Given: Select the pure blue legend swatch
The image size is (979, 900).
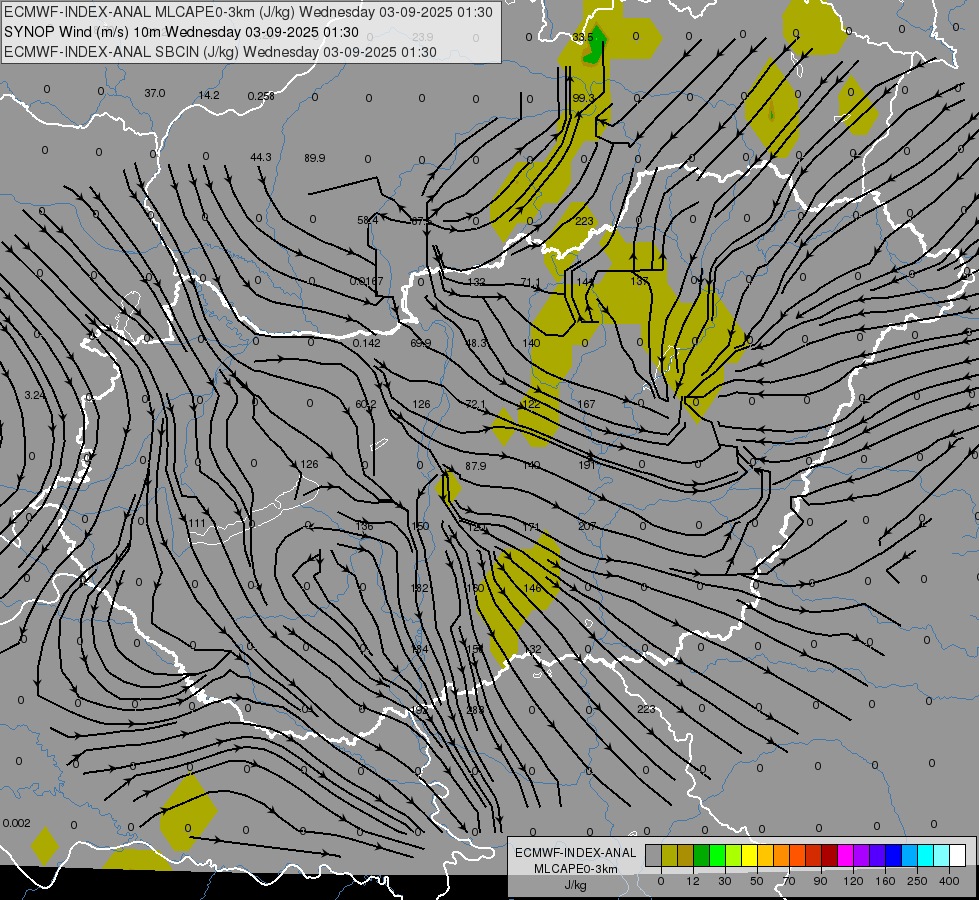Looking at the screenshot, I should (893, 855).
